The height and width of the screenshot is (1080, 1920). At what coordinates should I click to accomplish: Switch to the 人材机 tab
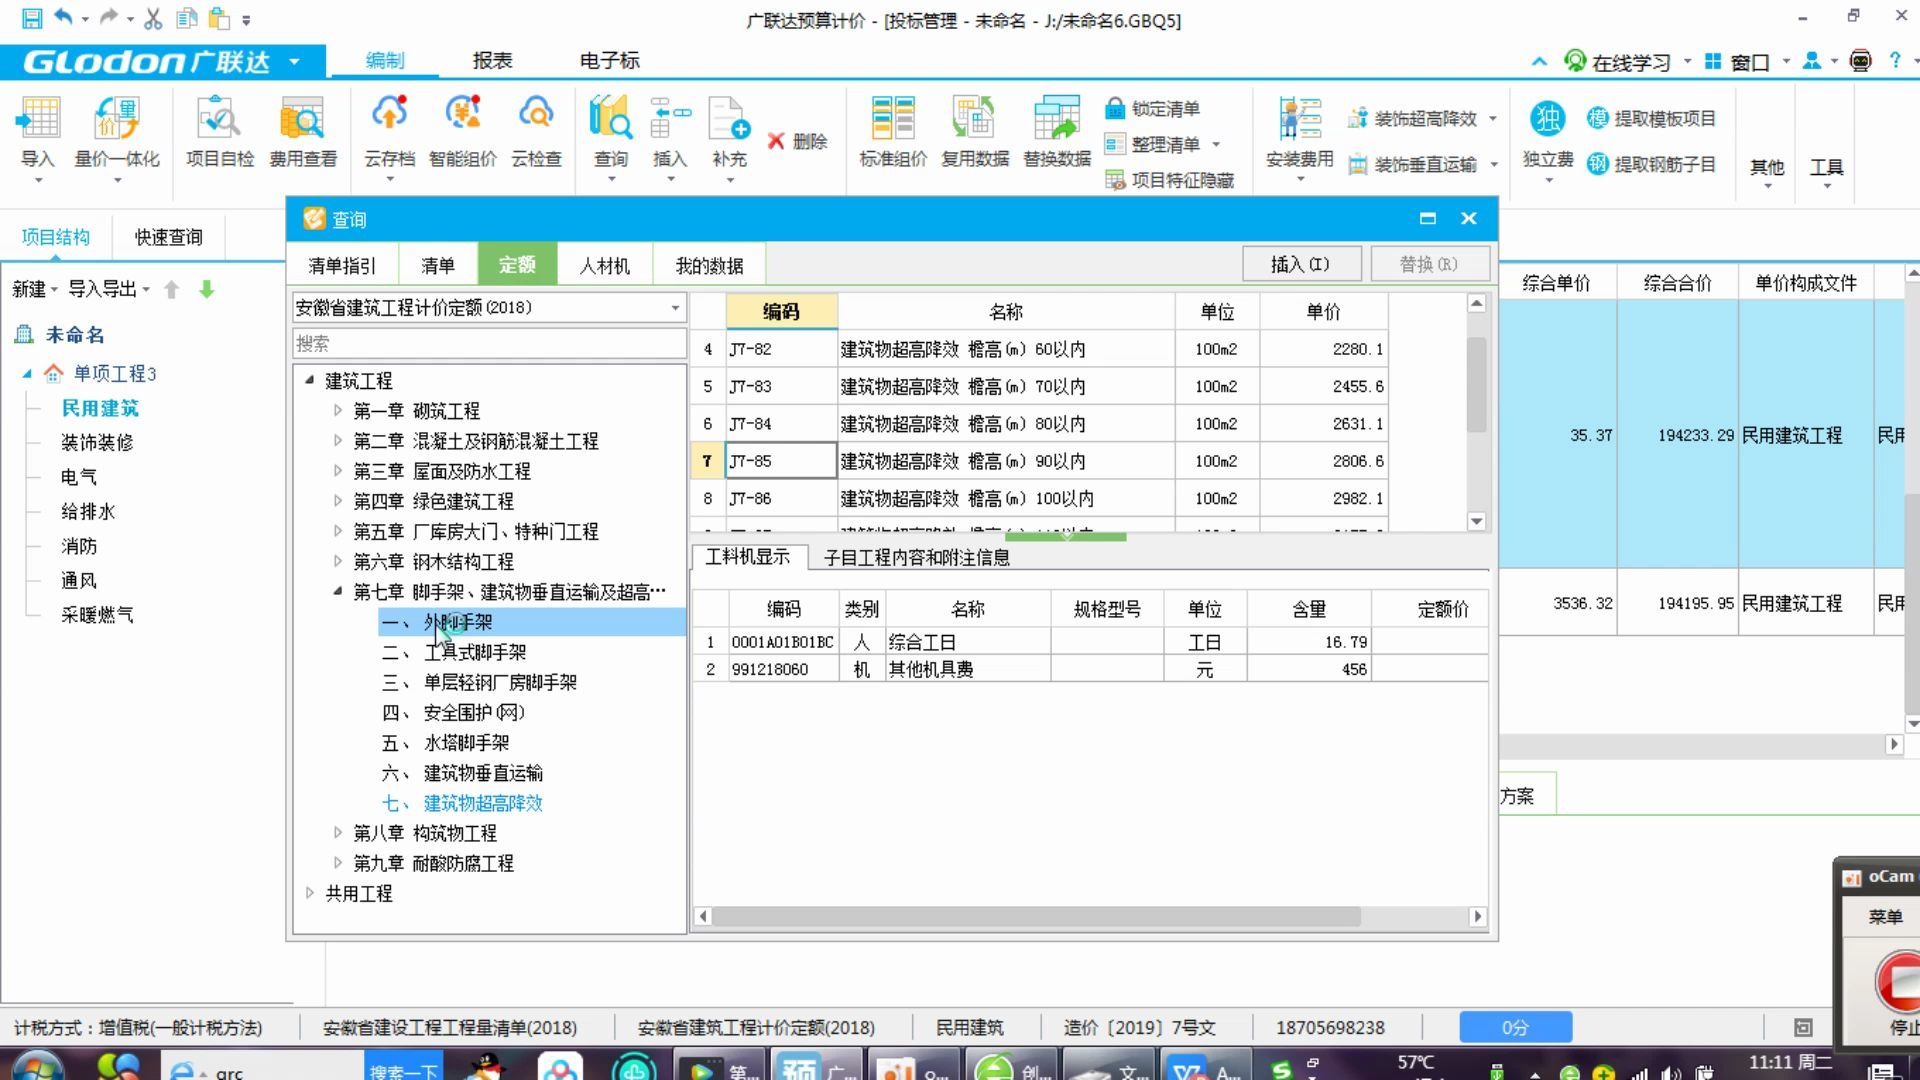click(604, 265)
